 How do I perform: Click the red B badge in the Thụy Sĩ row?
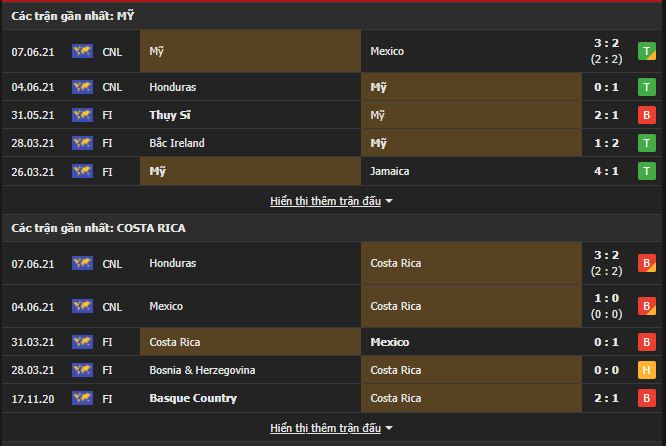click(x=646, y=115)
